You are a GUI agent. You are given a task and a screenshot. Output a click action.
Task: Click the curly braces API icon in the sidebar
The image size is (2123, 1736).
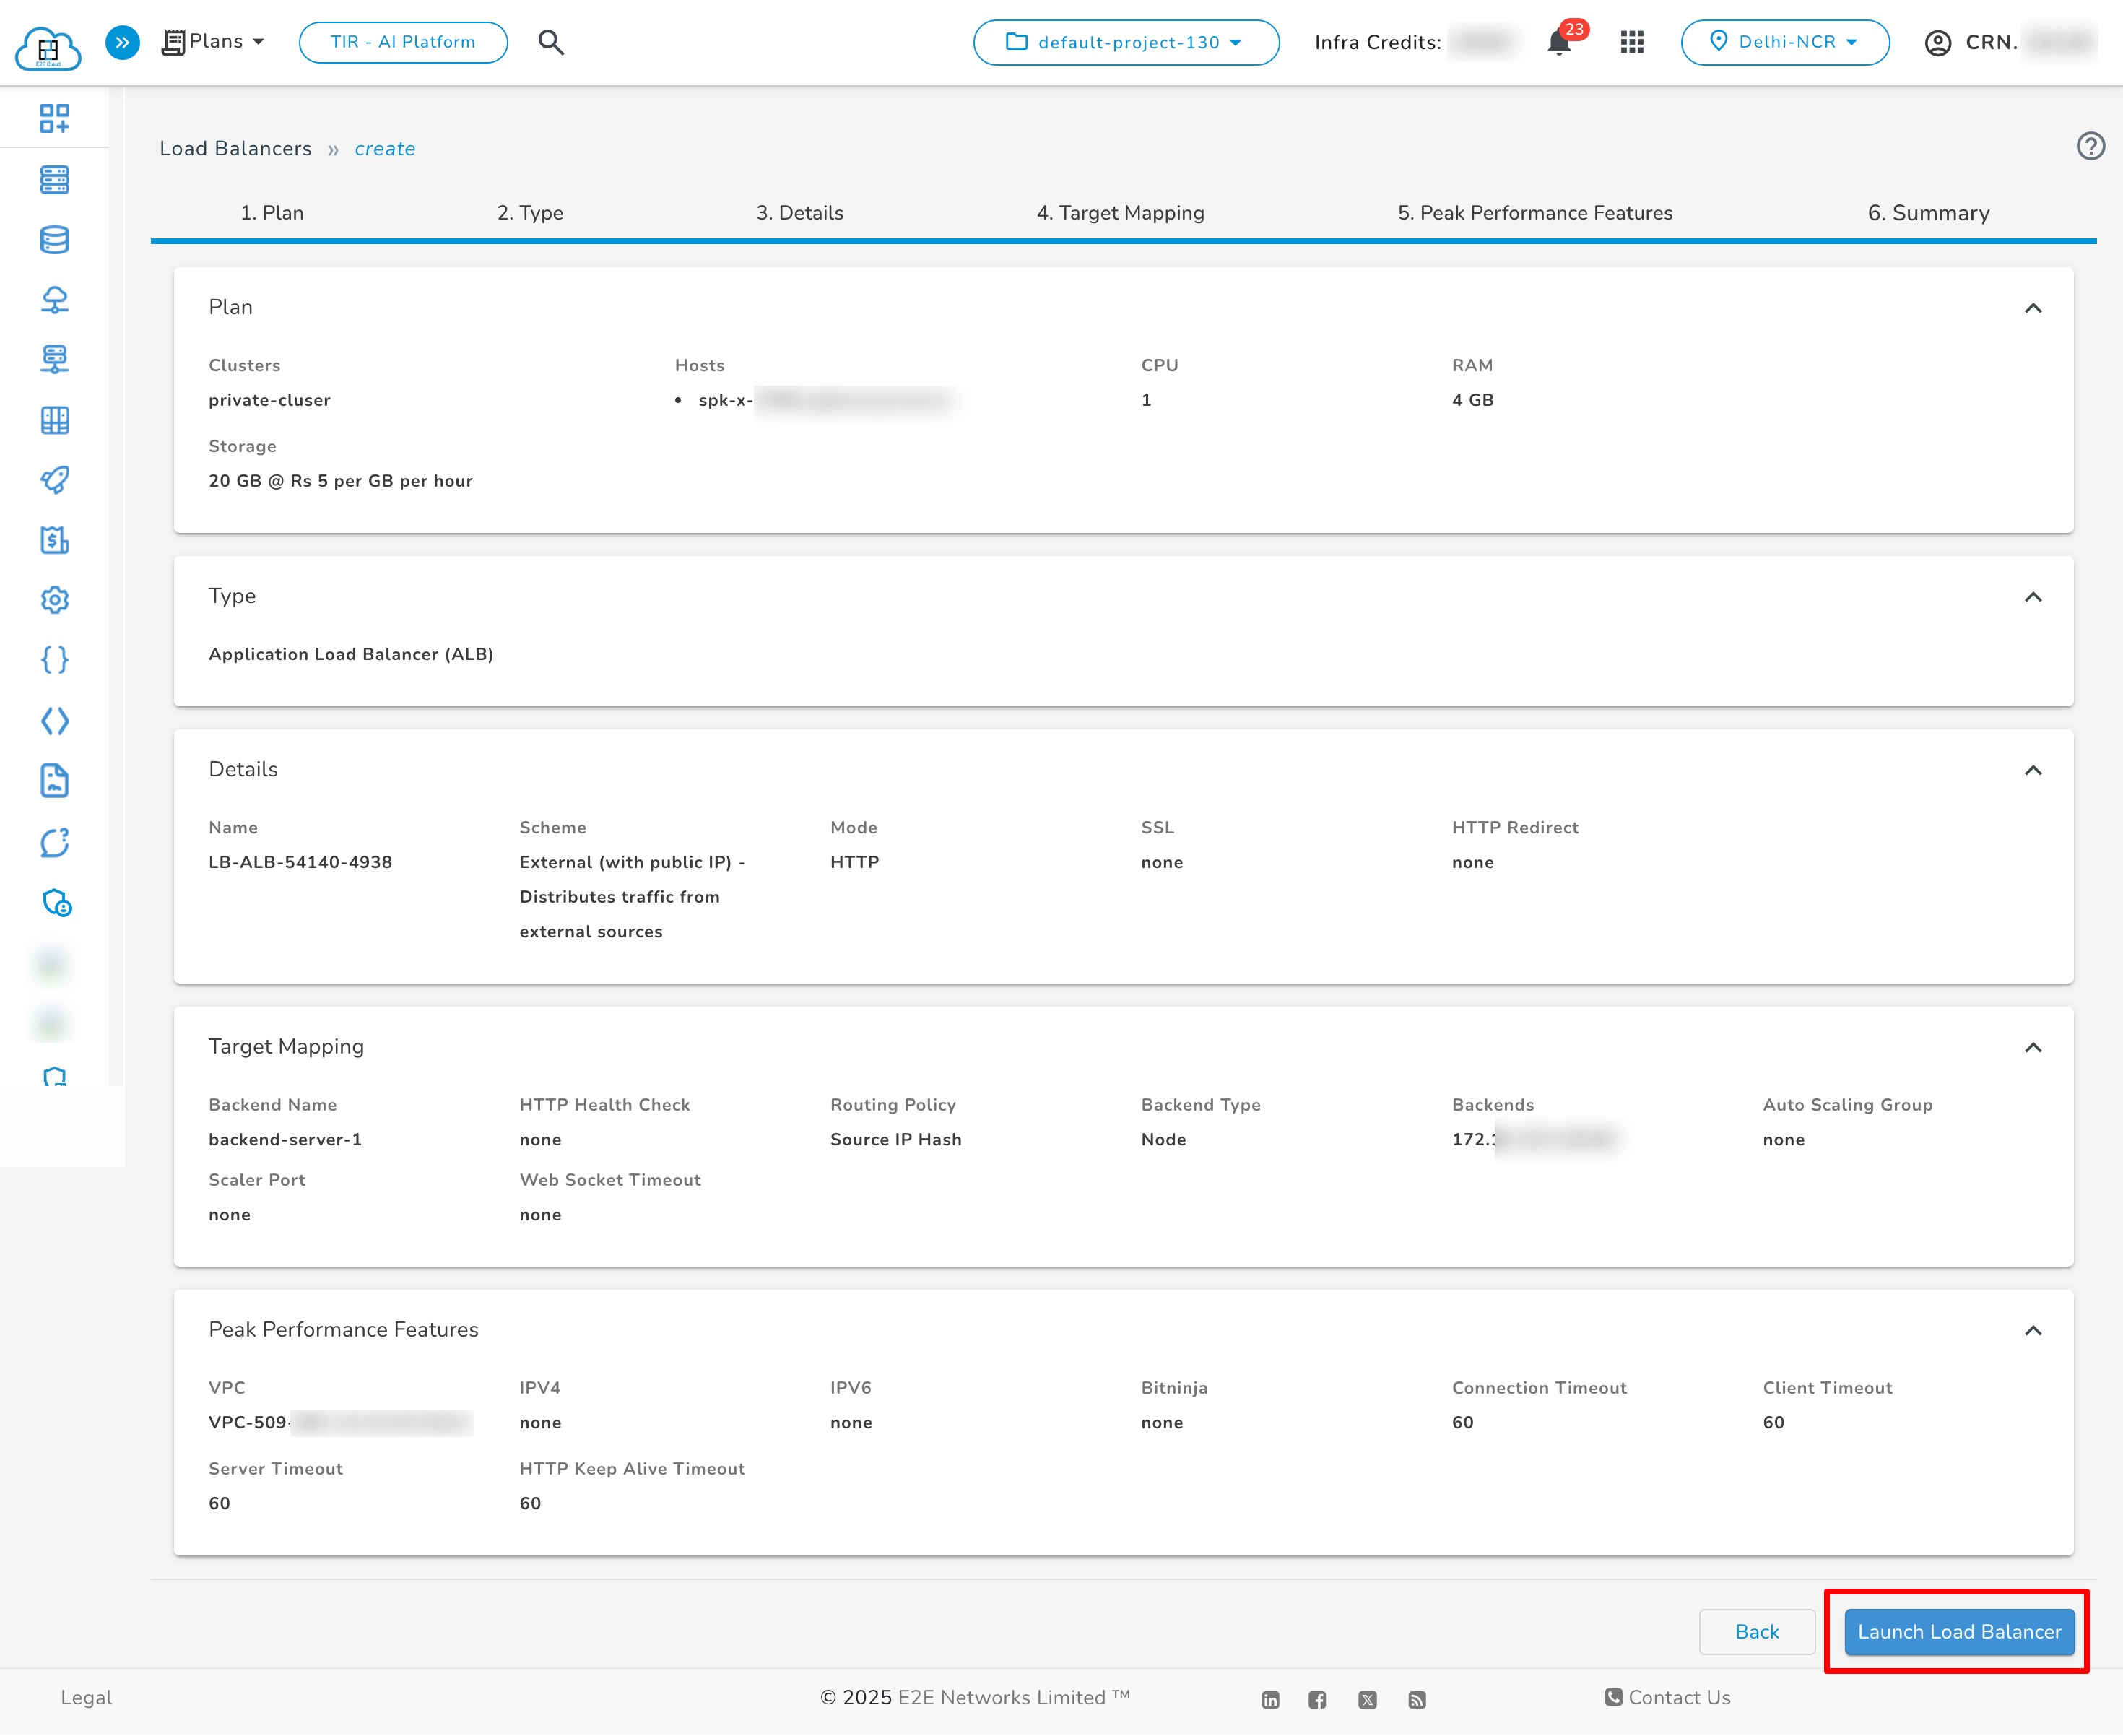coord(55,660)
